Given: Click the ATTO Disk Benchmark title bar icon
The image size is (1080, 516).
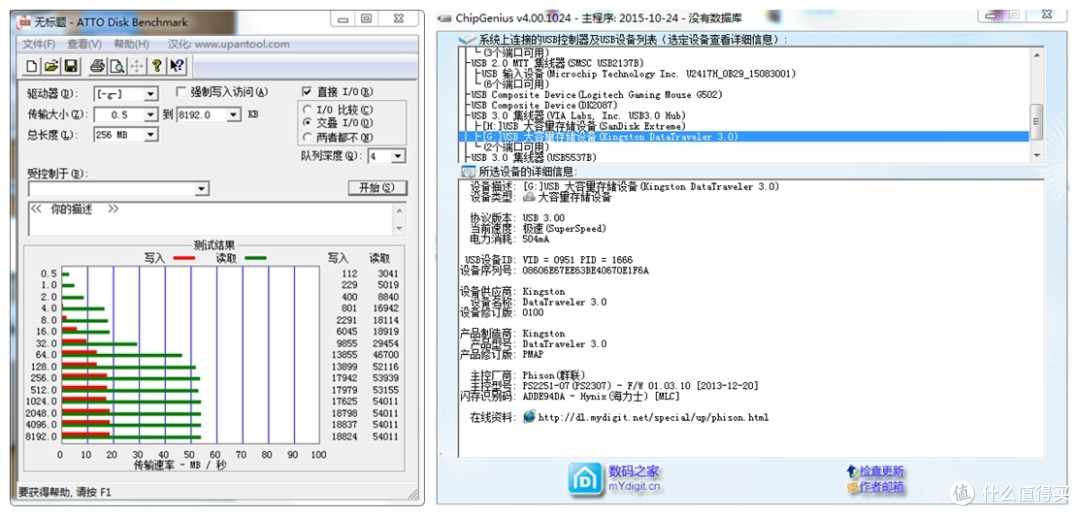Looking at the screenshot, I should [23, 22].
